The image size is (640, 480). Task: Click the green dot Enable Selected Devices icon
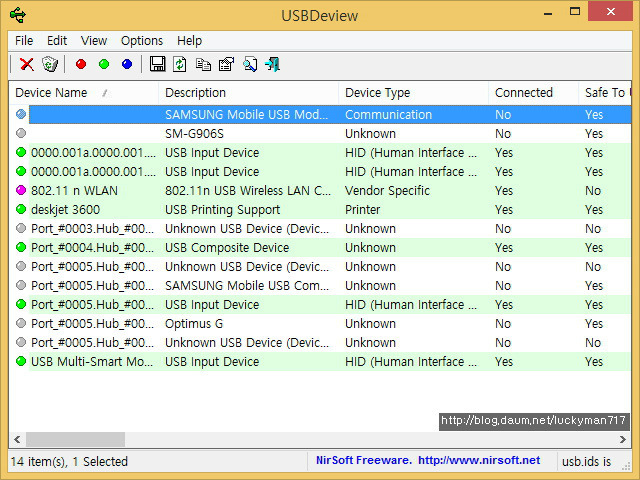[104, 64]
